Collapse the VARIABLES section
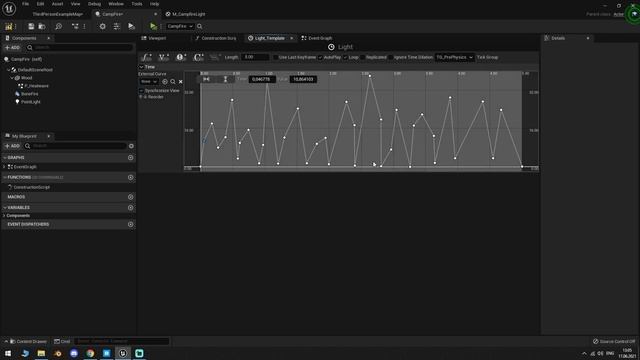 tap(4, 207)
